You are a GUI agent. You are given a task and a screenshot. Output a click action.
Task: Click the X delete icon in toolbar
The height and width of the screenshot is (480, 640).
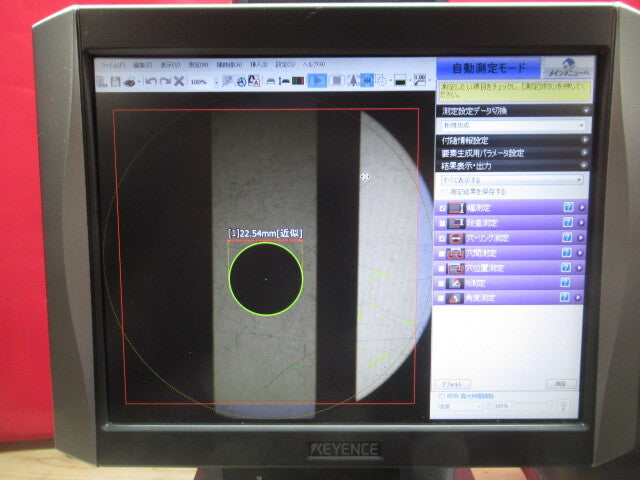pyautogui.click(x=179, y=81)
